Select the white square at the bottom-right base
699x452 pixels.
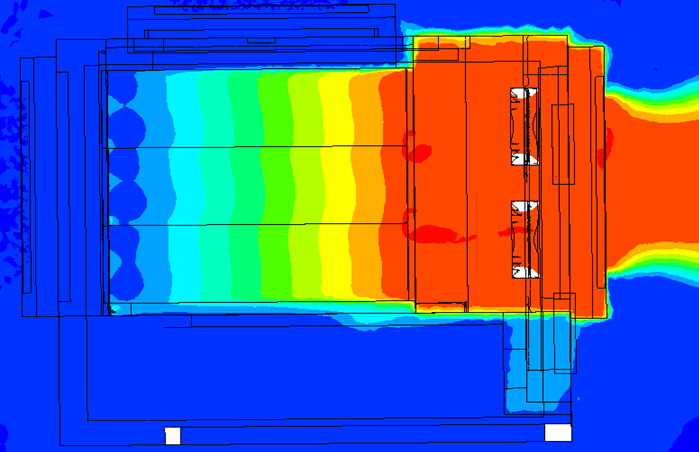(x=558, y=433)
